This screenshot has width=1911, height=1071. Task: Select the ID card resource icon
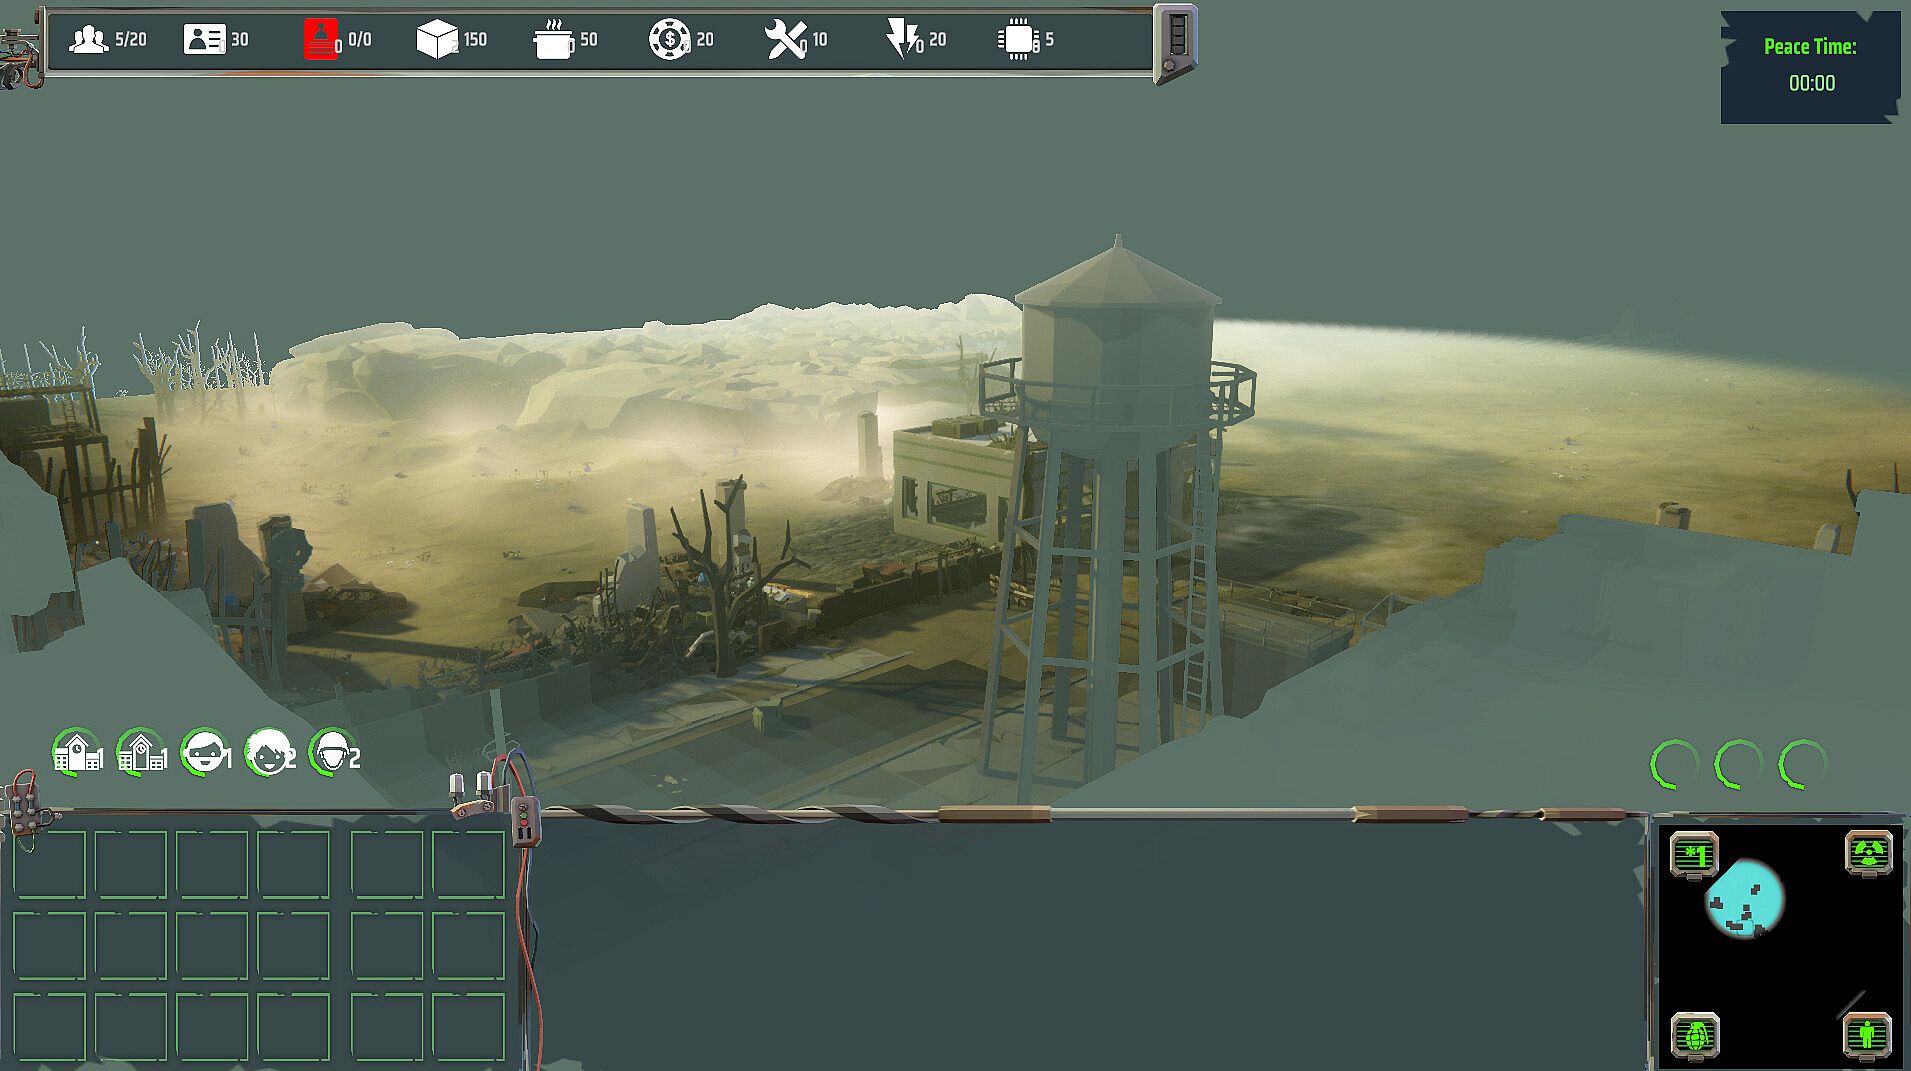click(204, 40)
